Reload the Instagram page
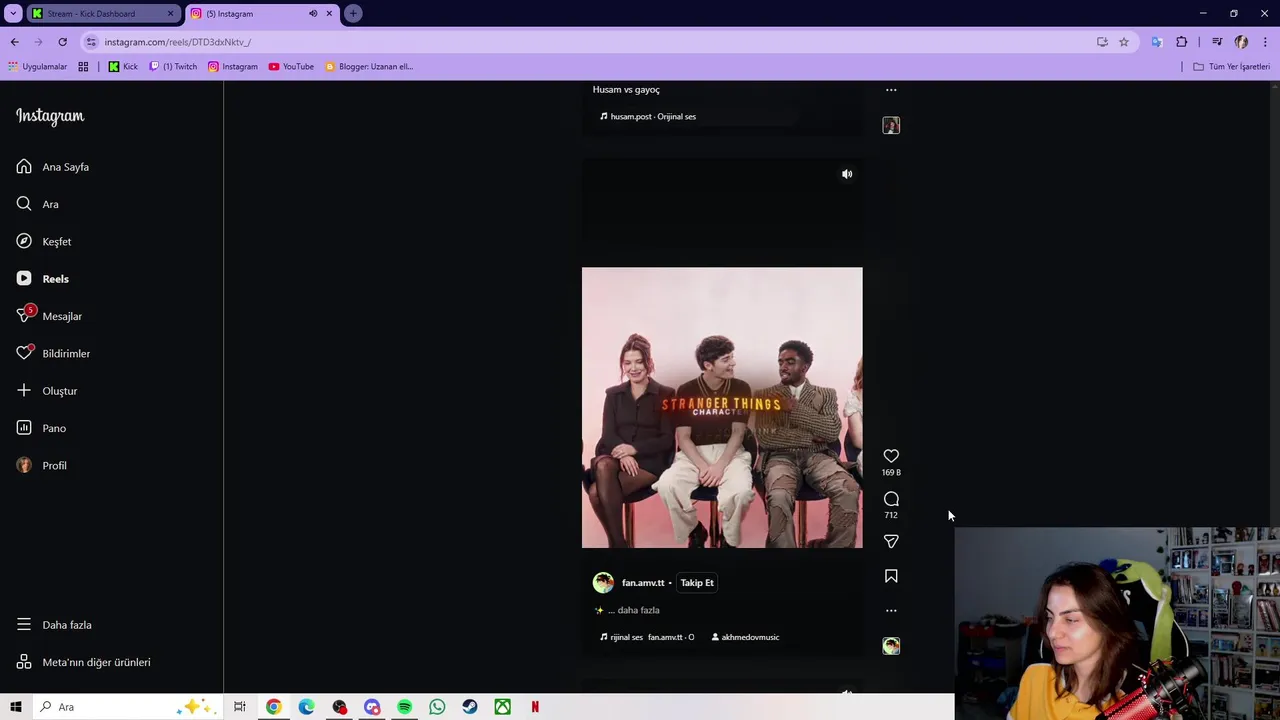The height and width of the screenshot is (720, 1280). pos(62,42)
